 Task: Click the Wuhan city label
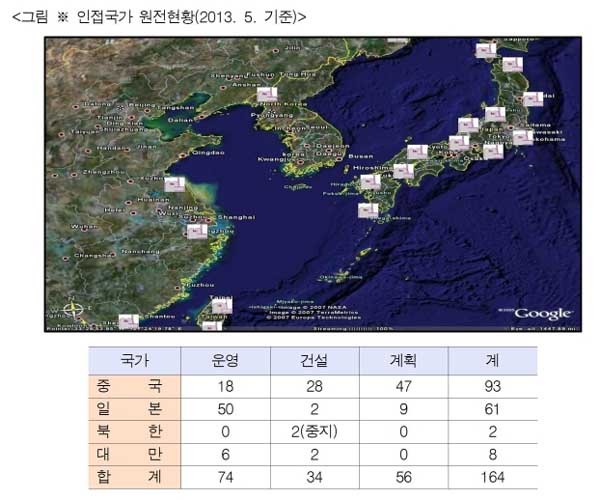tap(83, 227)
